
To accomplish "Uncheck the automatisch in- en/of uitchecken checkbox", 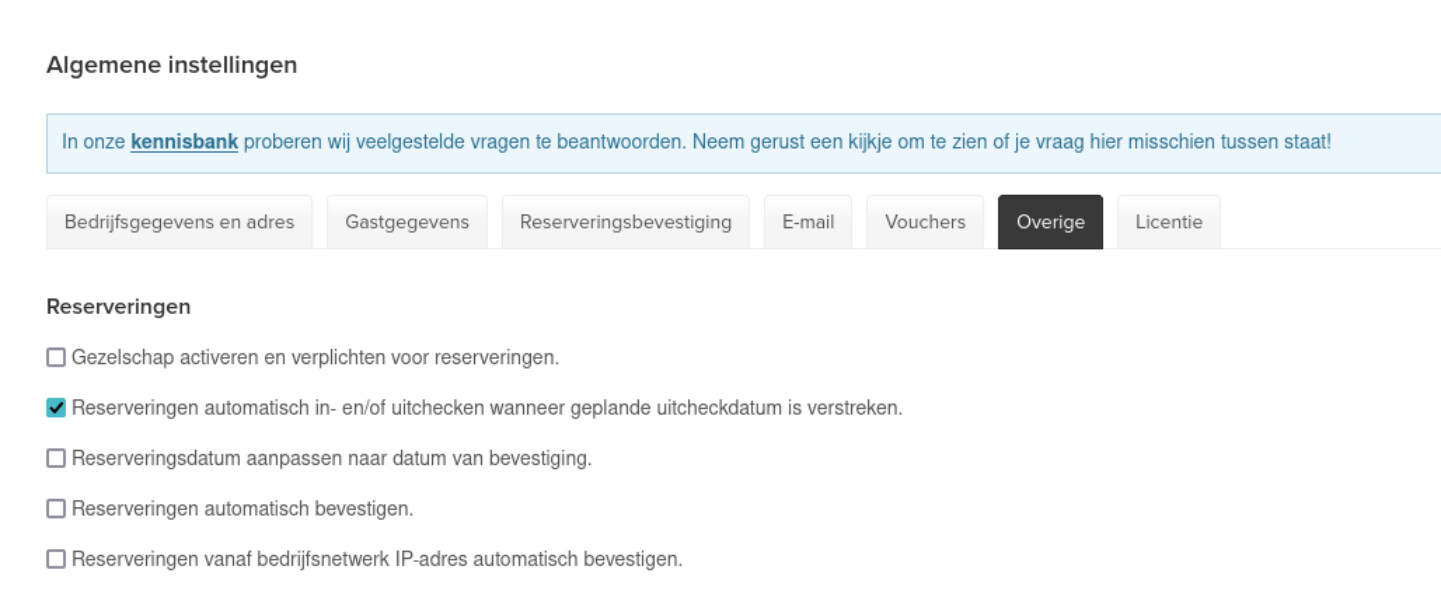I will [56, 408].
